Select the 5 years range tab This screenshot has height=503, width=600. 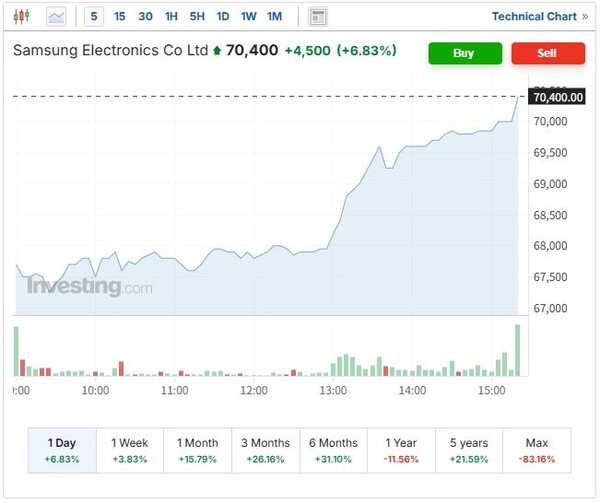[469, 450]
